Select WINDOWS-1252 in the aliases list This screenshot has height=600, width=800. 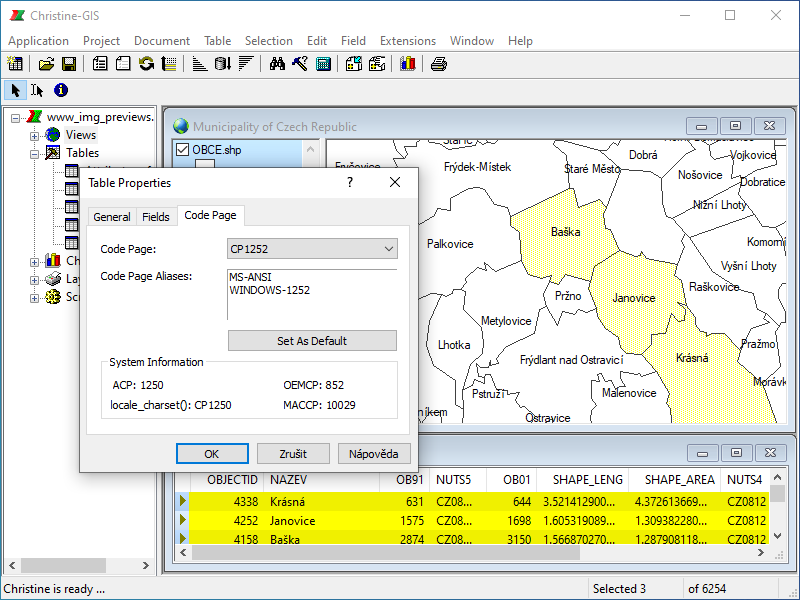pos(269,290)
